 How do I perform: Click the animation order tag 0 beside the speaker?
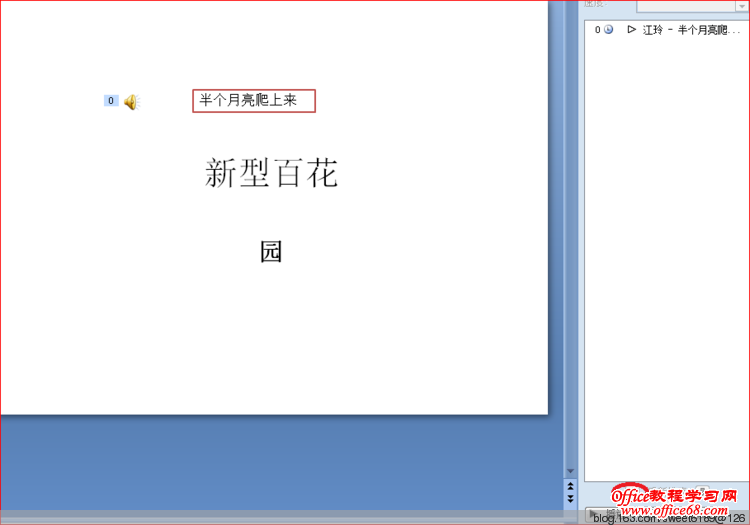[x=111, y=101]
